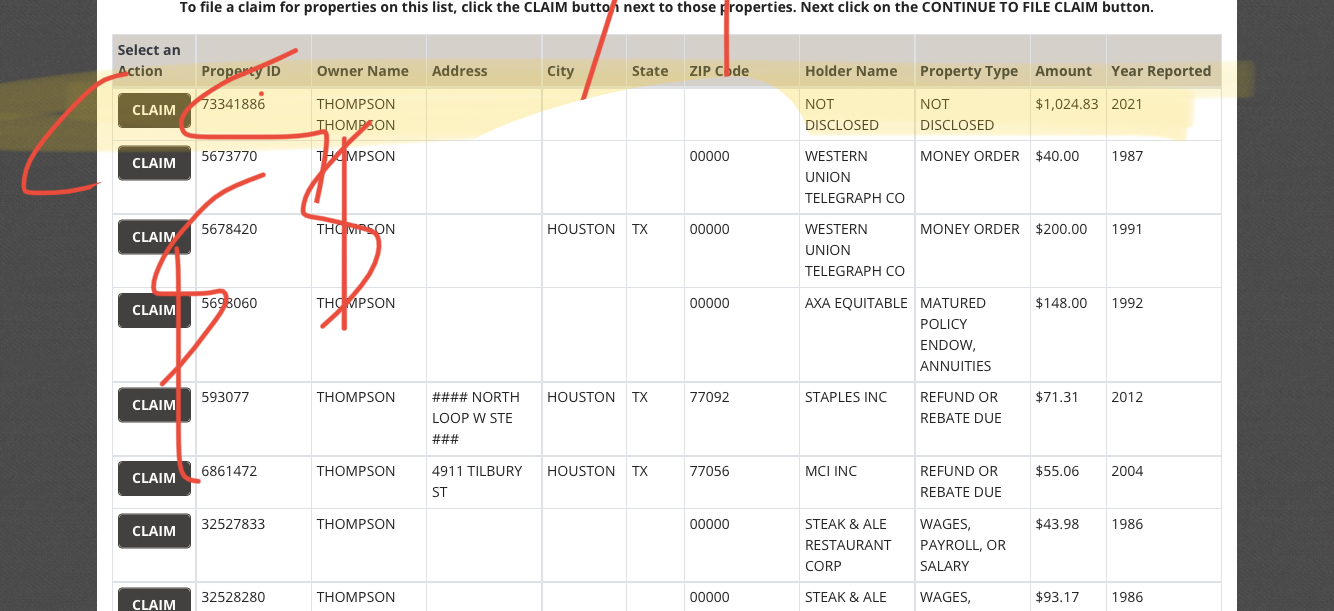Click the $55.06 amount
This screenshot has height=611, width=1334.
coord(1057,471)
